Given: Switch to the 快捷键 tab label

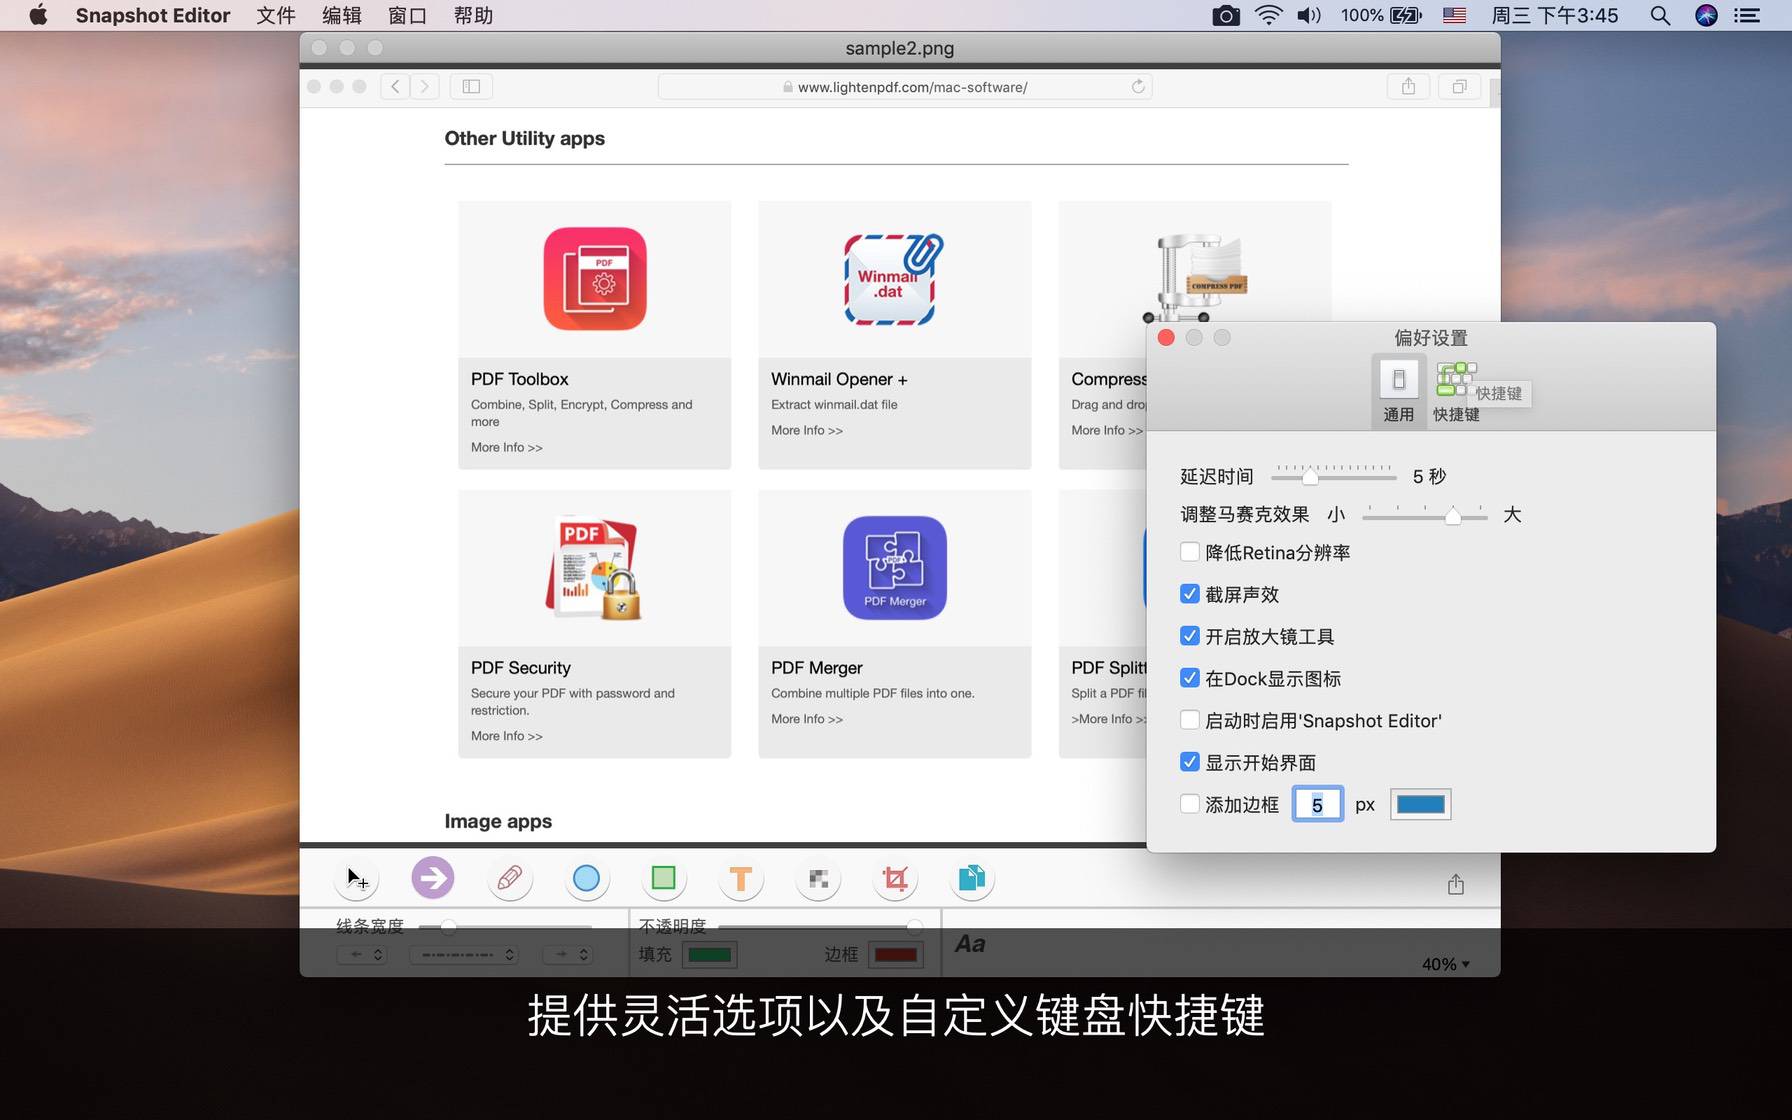Looking at the screenshot, I should (x=1456, y=414).
